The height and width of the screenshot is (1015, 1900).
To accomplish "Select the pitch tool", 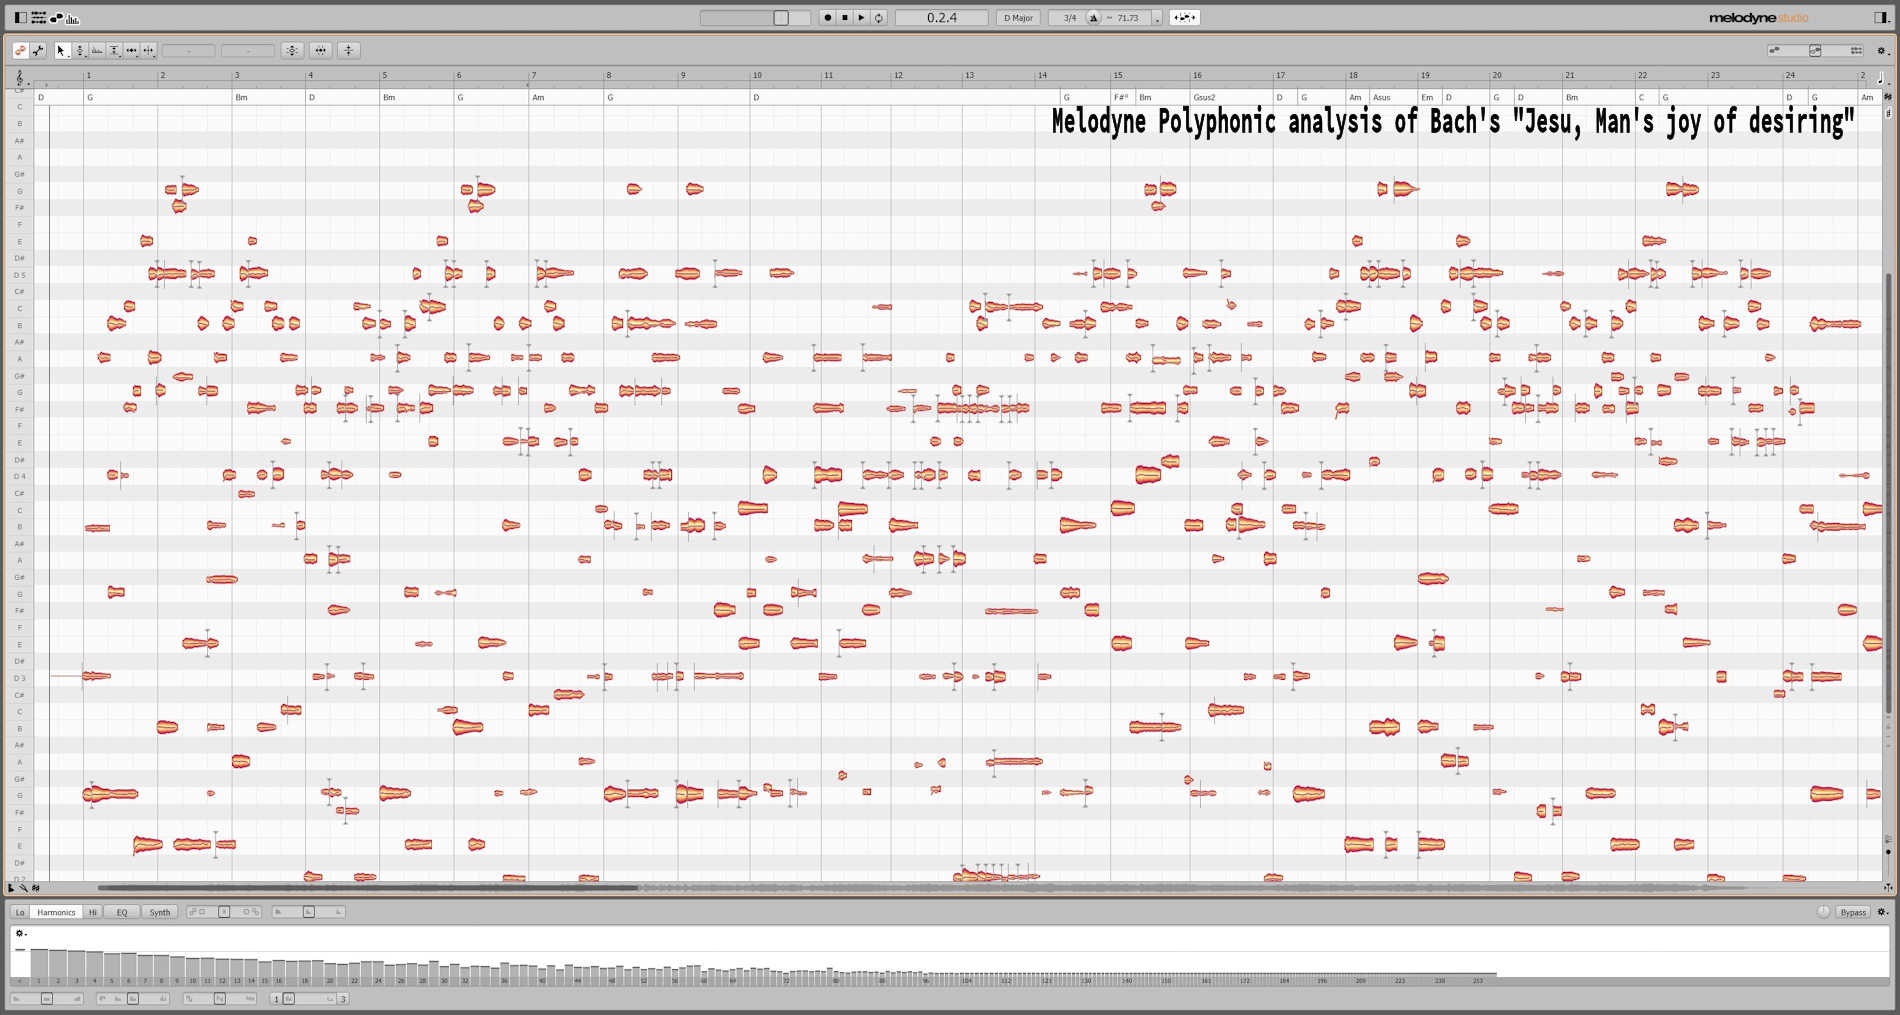I will click(x=80, y=50).
